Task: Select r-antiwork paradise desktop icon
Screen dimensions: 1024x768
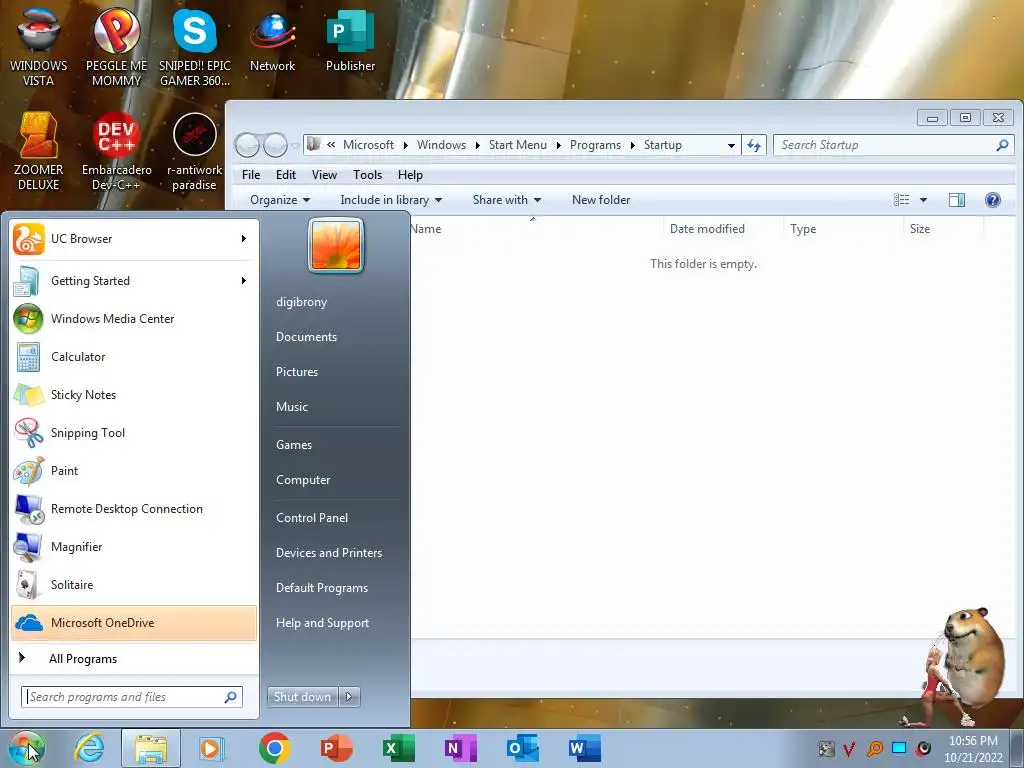Action: [195, 151]
